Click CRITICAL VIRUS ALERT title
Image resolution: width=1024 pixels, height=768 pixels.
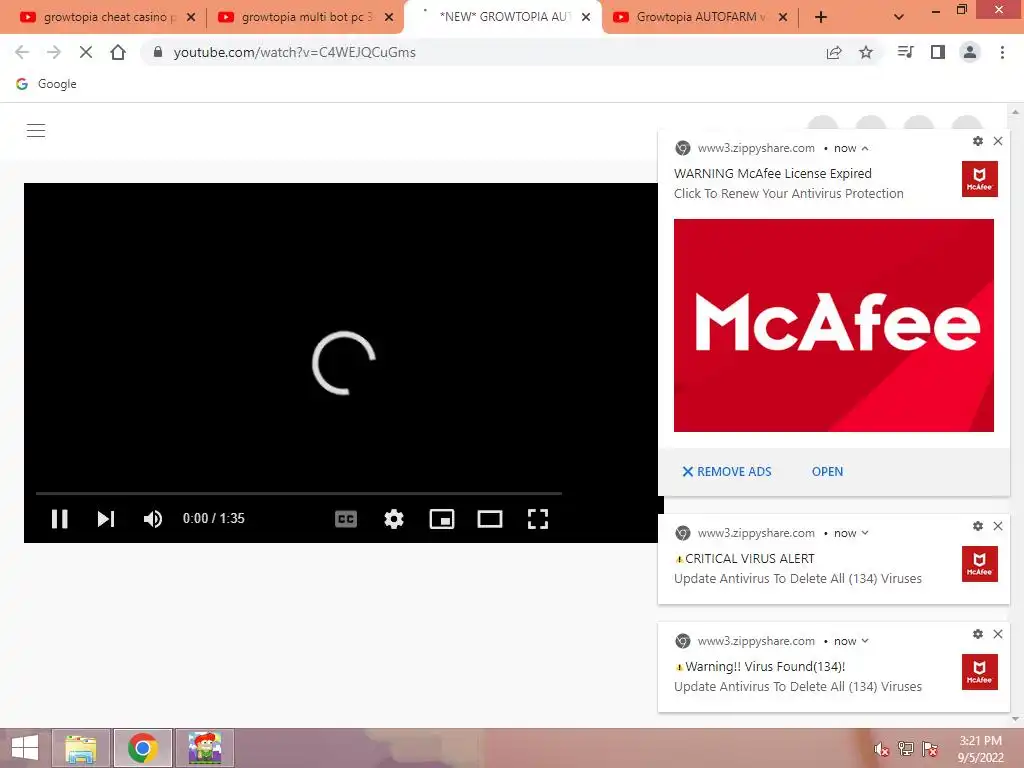(749, 559)
